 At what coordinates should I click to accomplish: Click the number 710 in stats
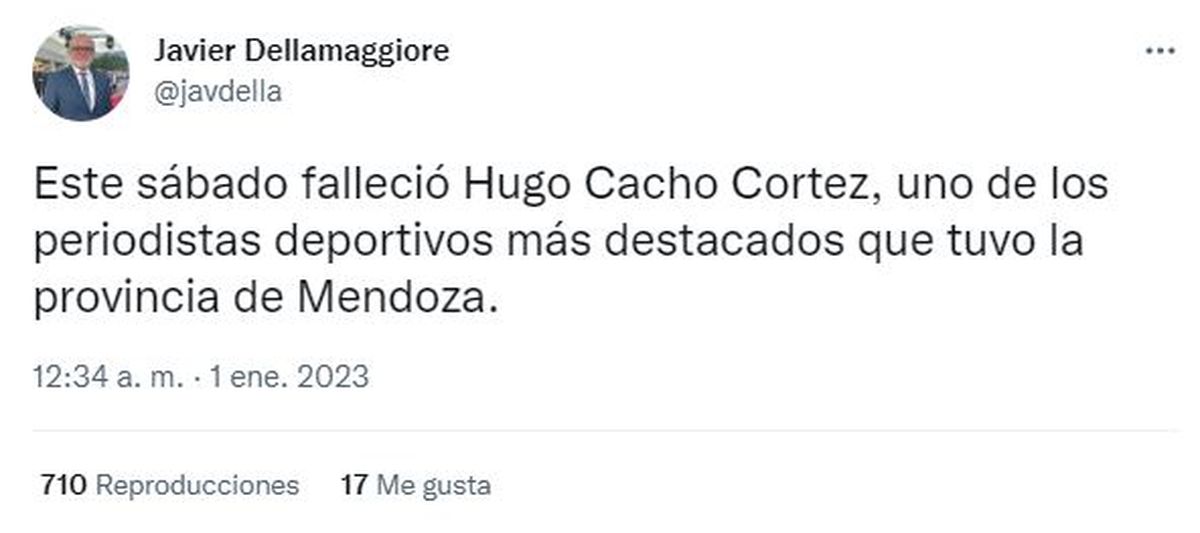point(64,486)
